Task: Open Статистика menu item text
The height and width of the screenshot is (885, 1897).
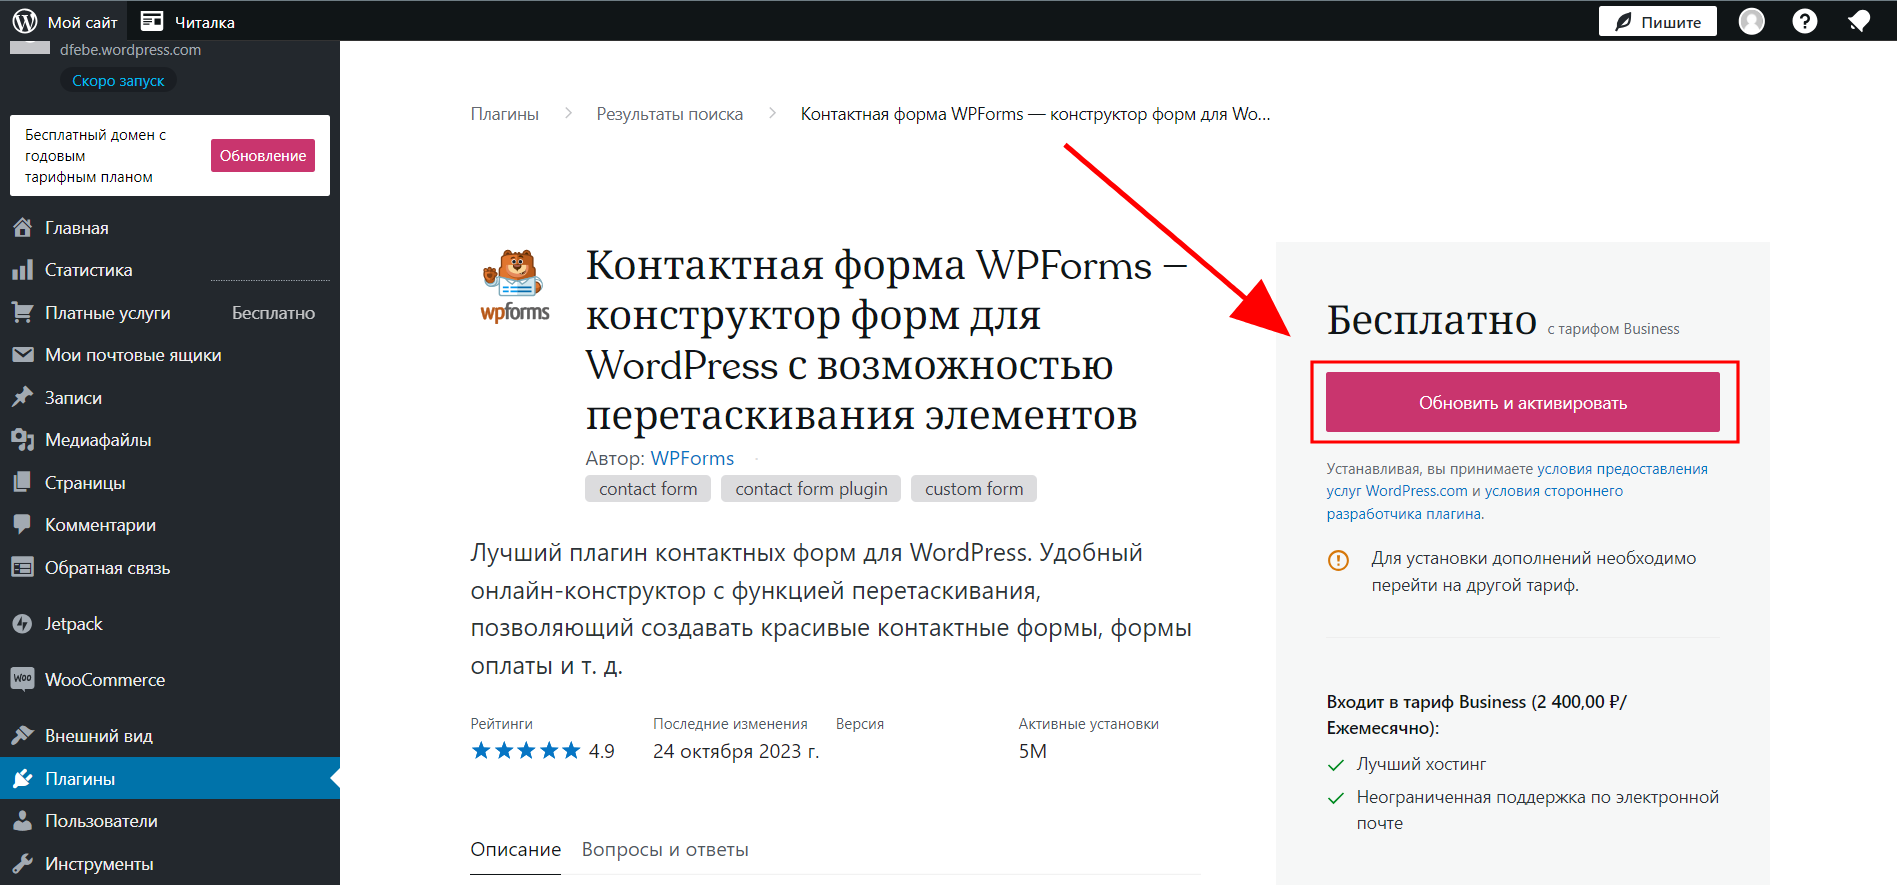Action: [x=89, y=270]
